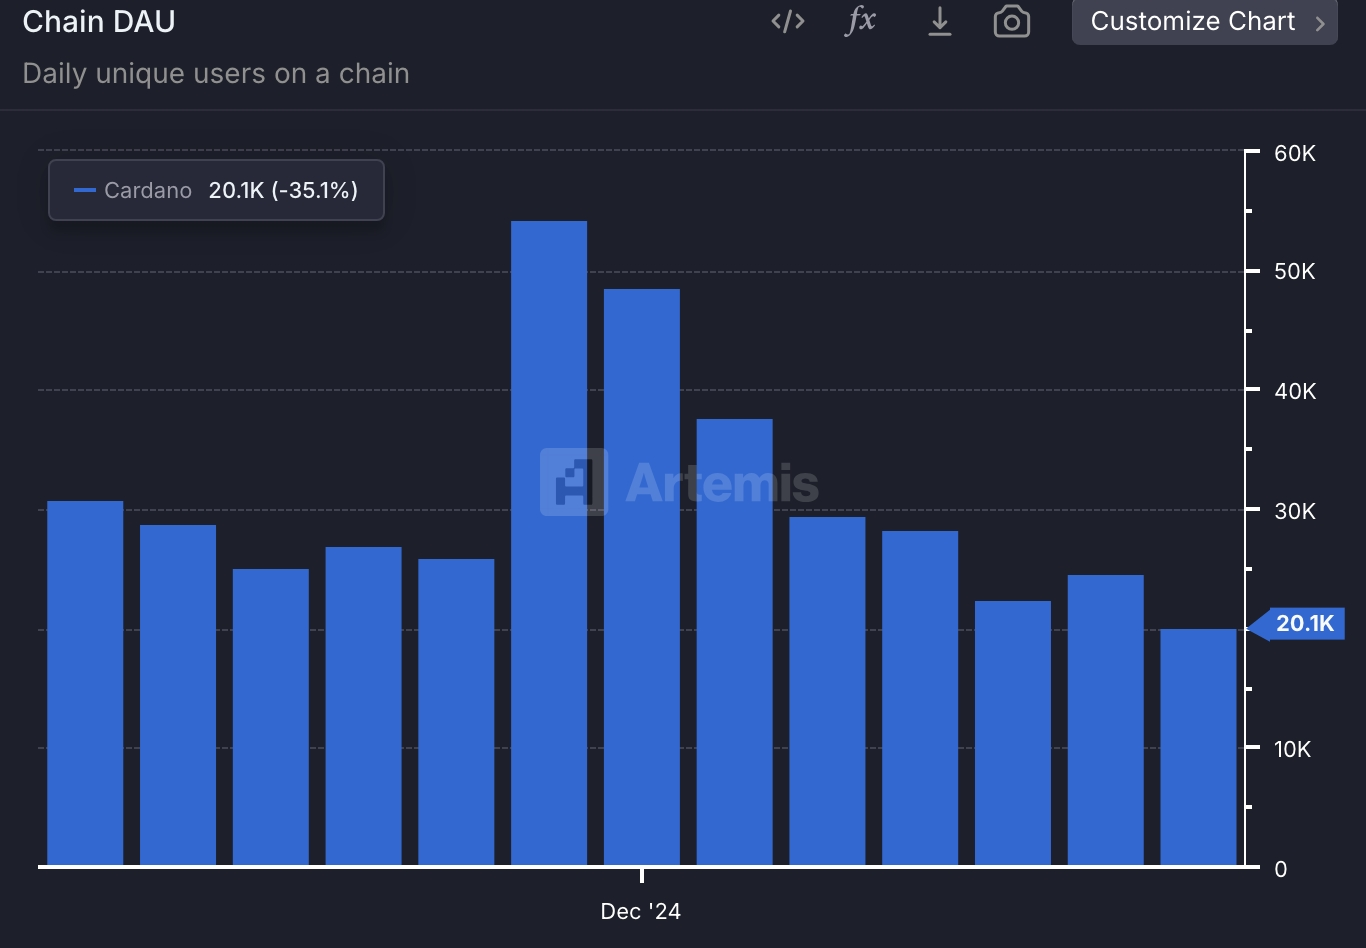The image size is (1366, 948).
Task: Select the tallest bar above 50K
Action: [549, 543]
